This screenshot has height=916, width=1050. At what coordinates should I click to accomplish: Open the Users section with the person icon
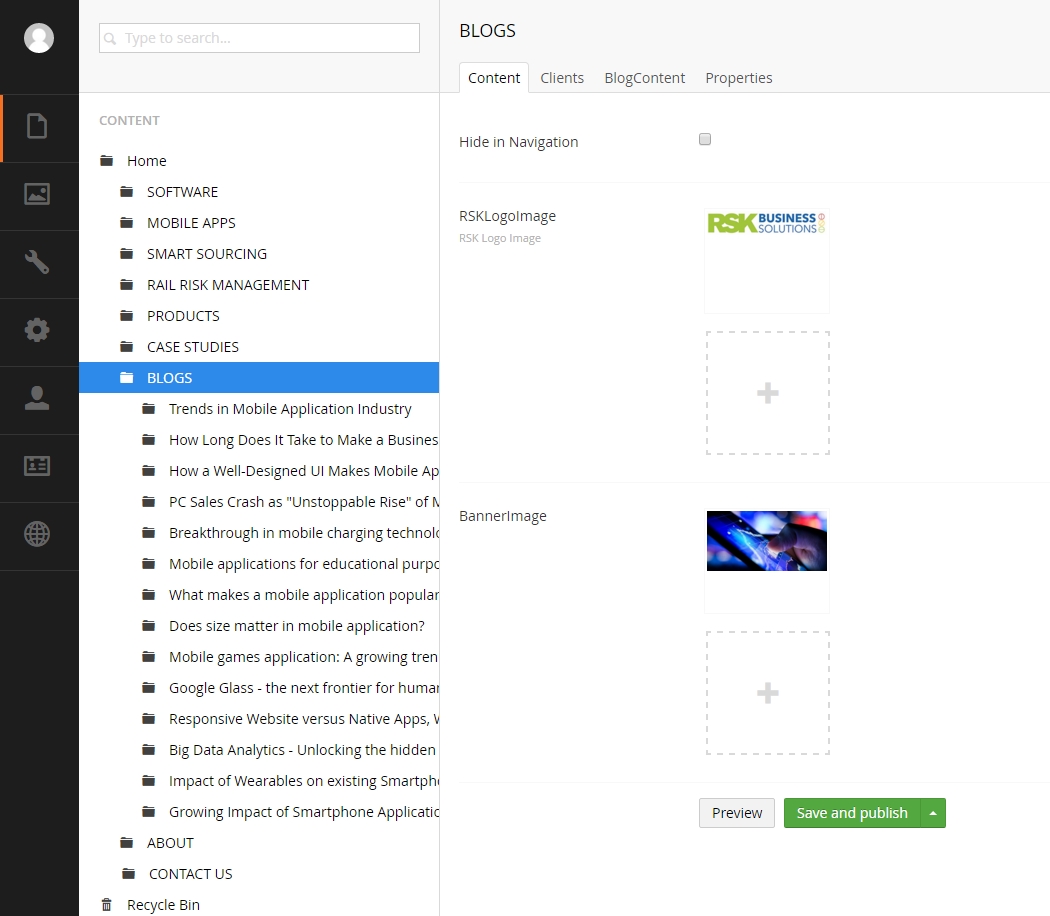[39, 398]
